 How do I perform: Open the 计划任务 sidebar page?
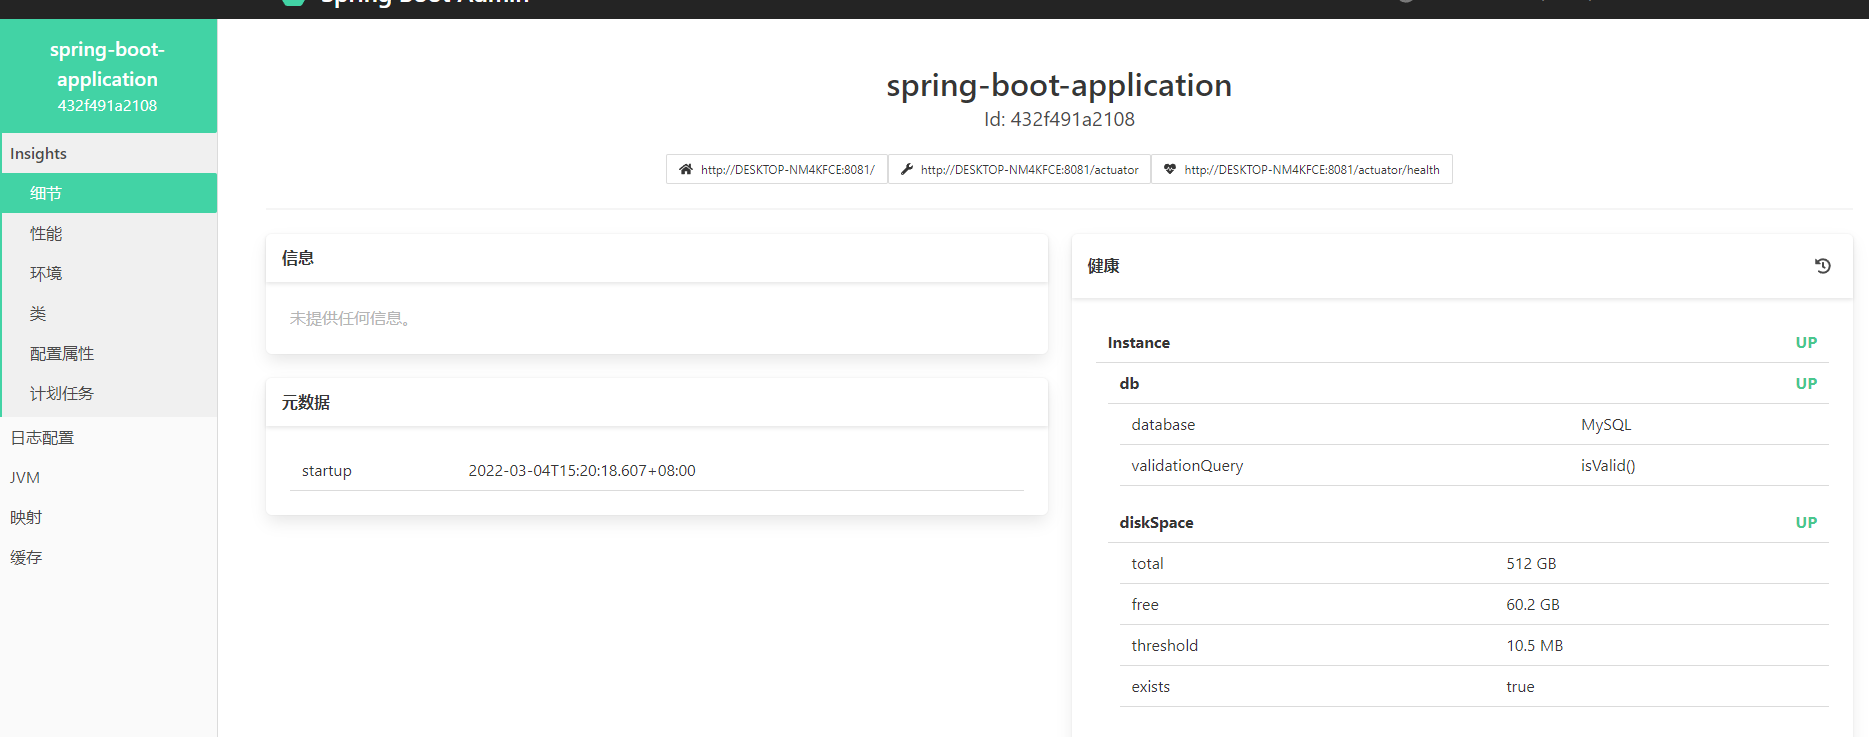[109, 393]
